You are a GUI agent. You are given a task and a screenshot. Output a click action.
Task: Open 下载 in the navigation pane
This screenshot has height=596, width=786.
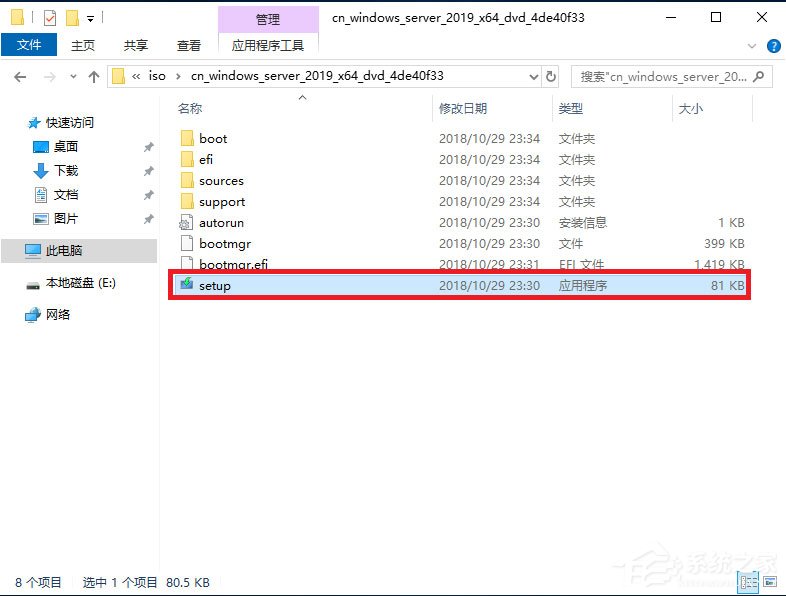pos(66,171)
